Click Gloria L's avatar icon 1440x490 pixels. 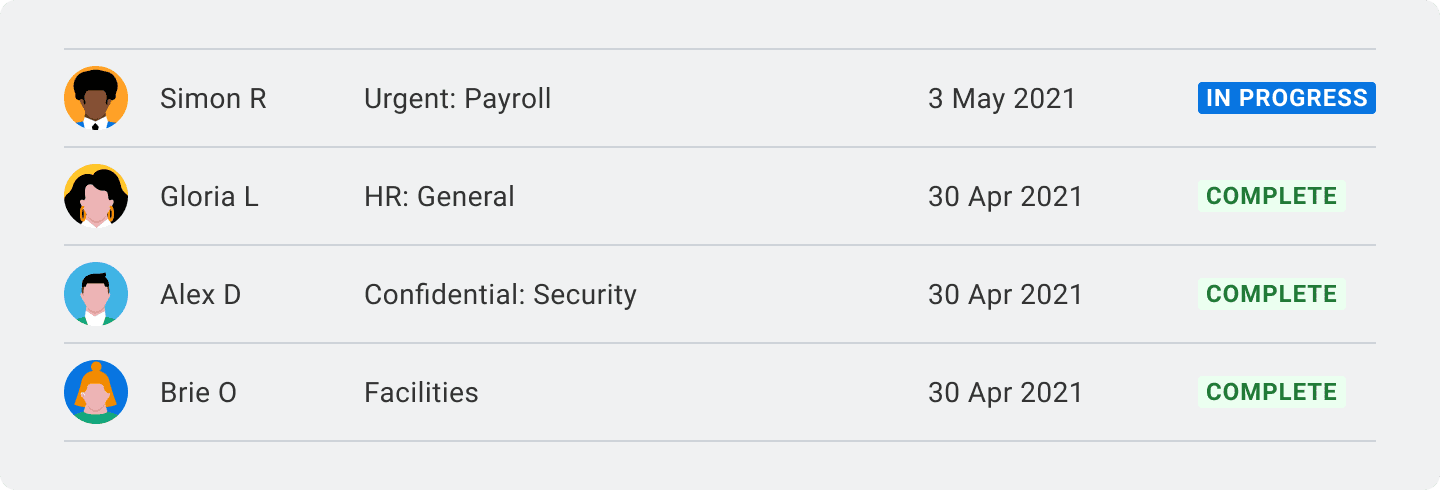click(96, 196)
